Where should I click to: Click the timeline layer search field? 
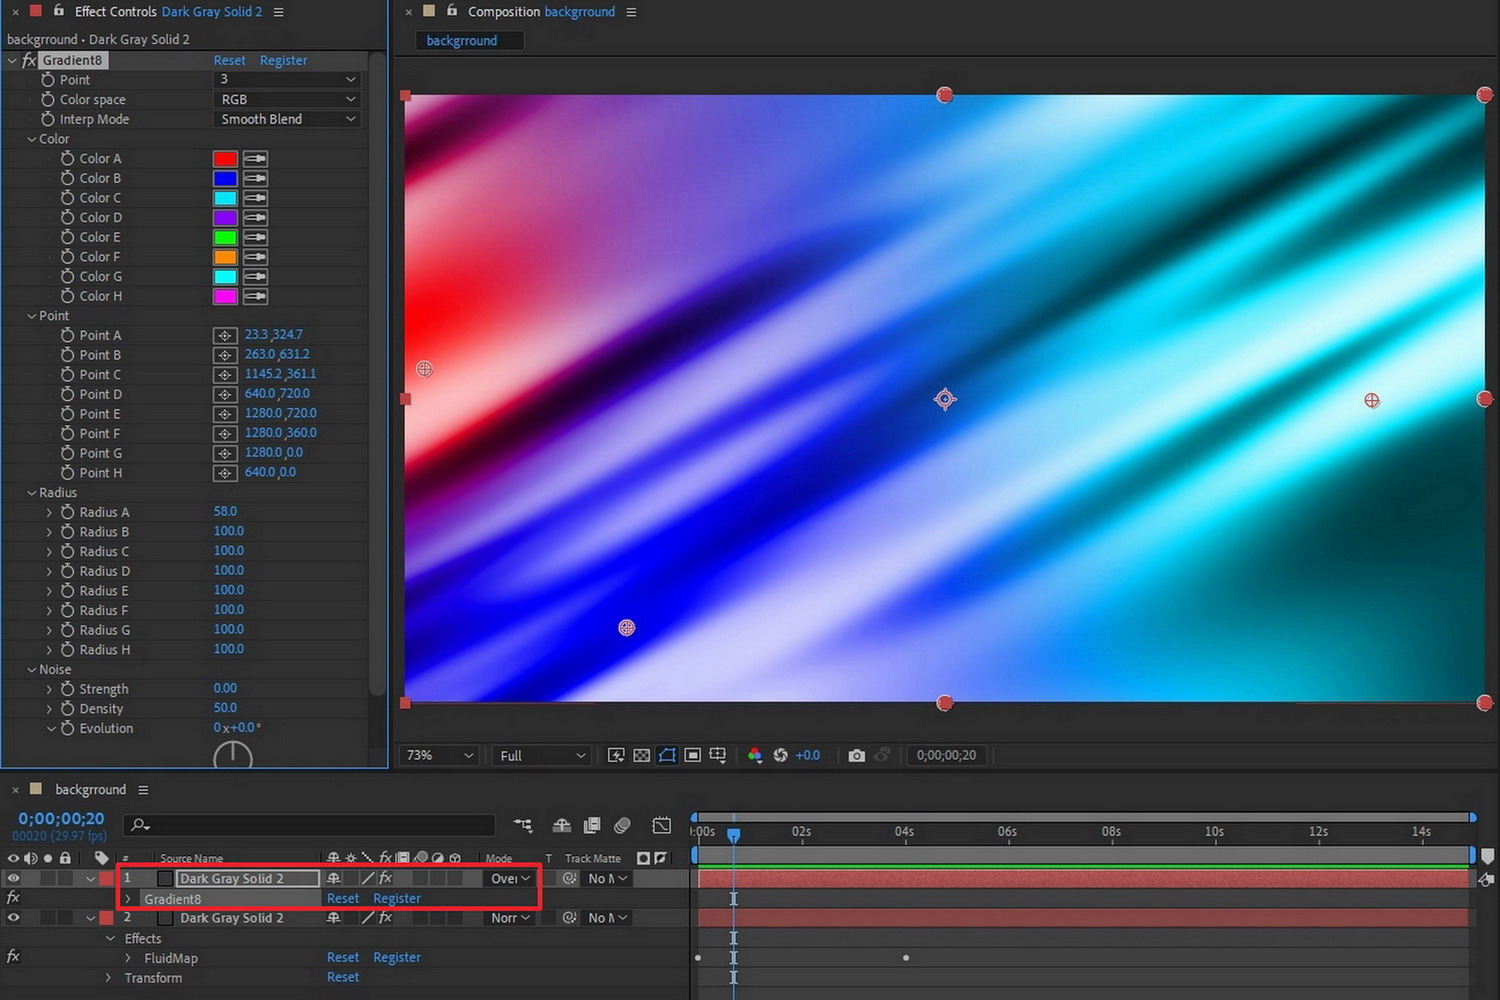click(x=310, y=825)
